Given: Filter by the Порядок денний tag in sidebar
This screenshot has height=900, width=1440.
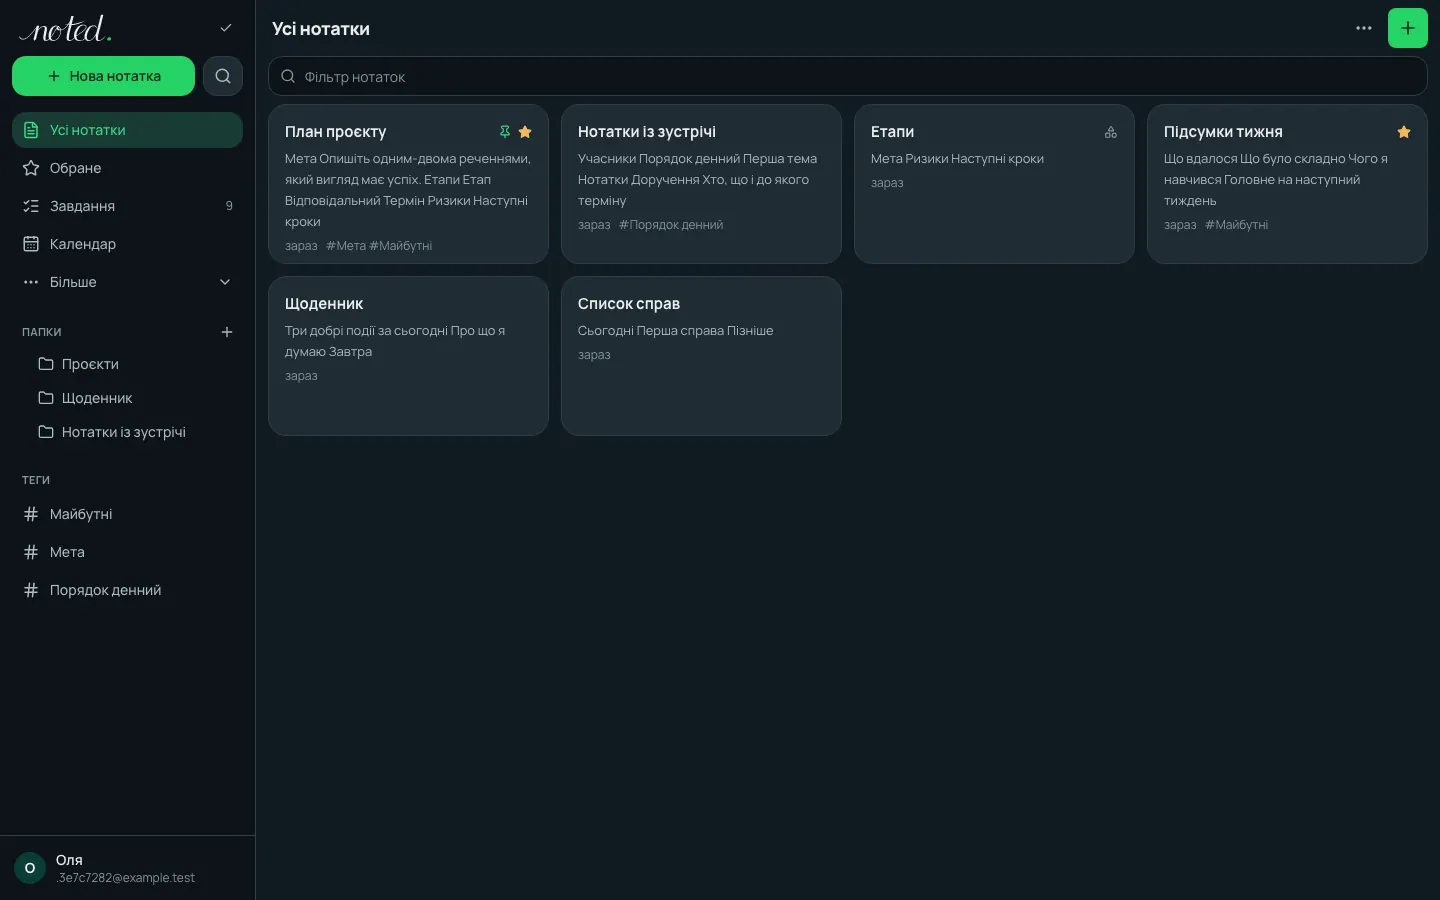Looking at the screenshot, I should (127, 590).
